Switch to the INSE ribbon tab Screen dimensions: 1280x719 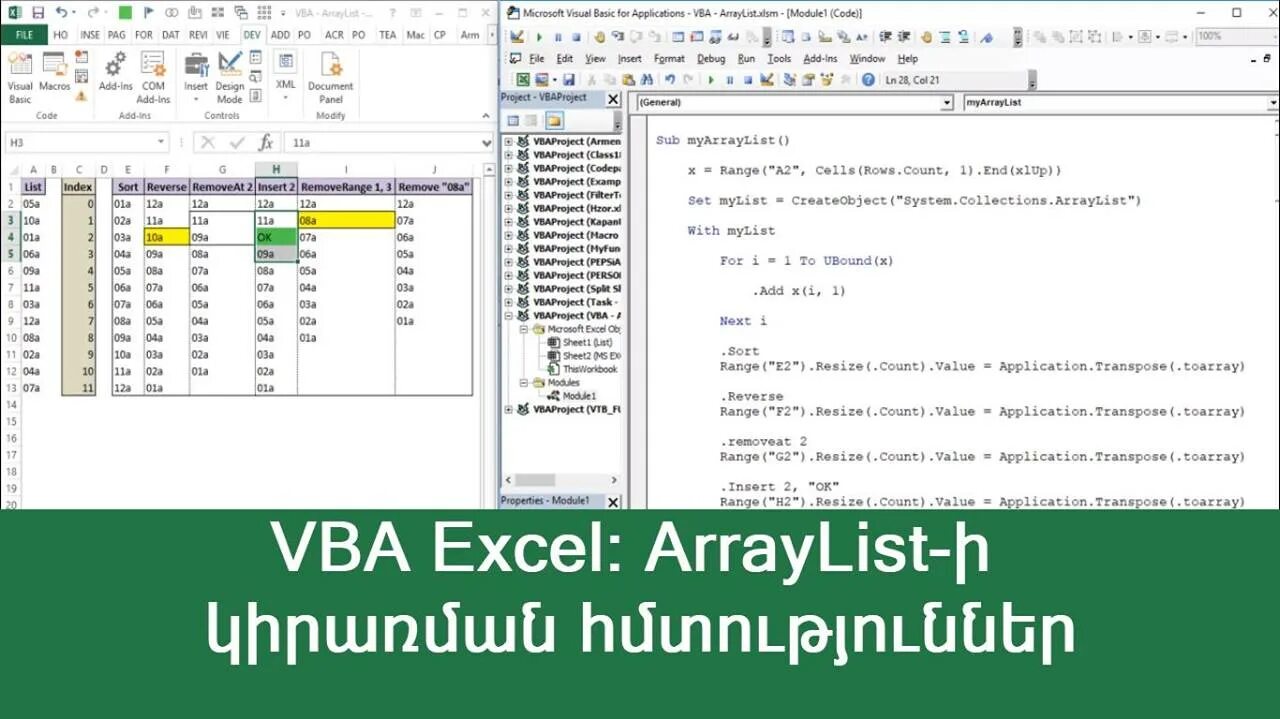[x=90, y=35]
